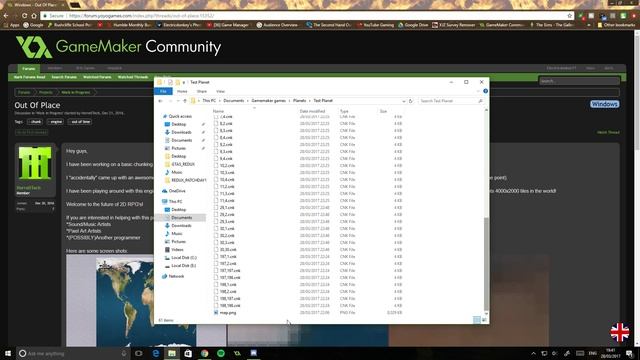Click Properties icon in Explorer title bar
Screen dimensions: 640x360
coord(170,82)
